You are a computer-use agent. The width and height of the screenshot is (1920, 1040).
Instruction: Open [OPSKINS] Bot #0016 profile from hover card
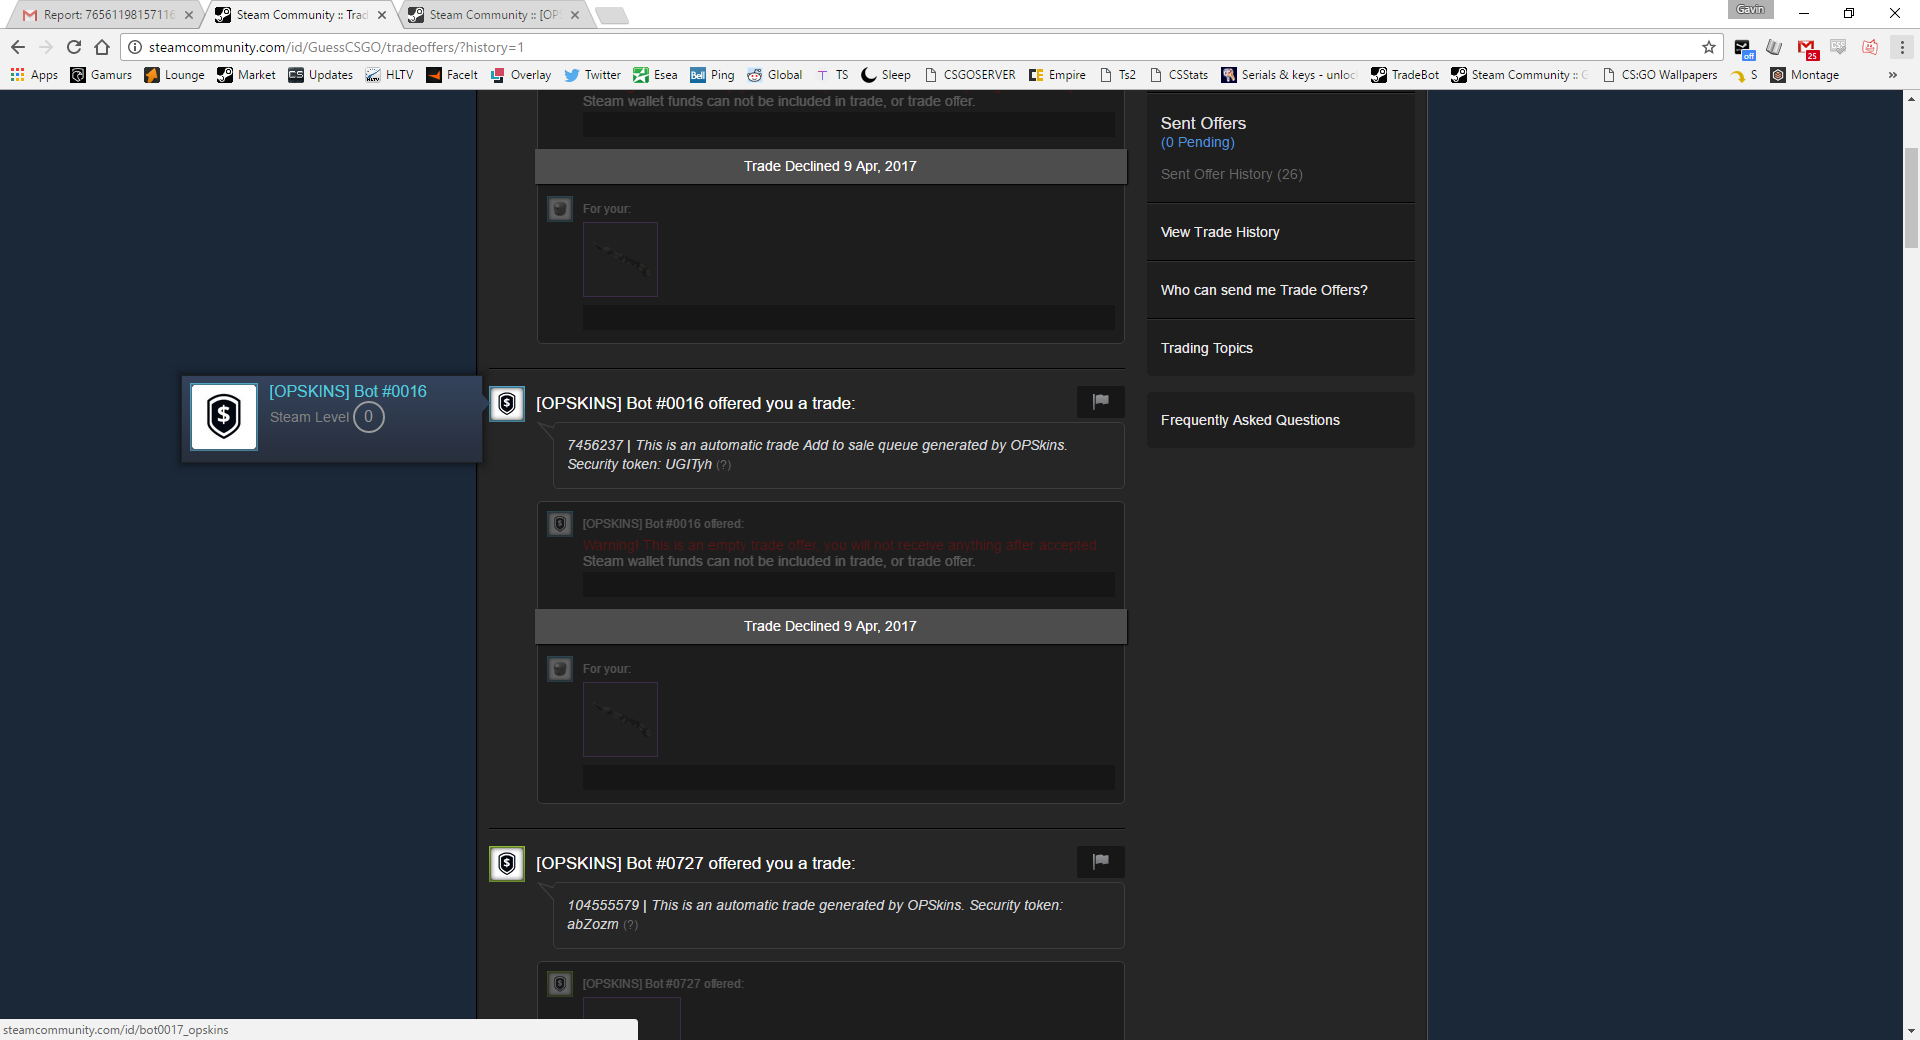pos(348,391)
